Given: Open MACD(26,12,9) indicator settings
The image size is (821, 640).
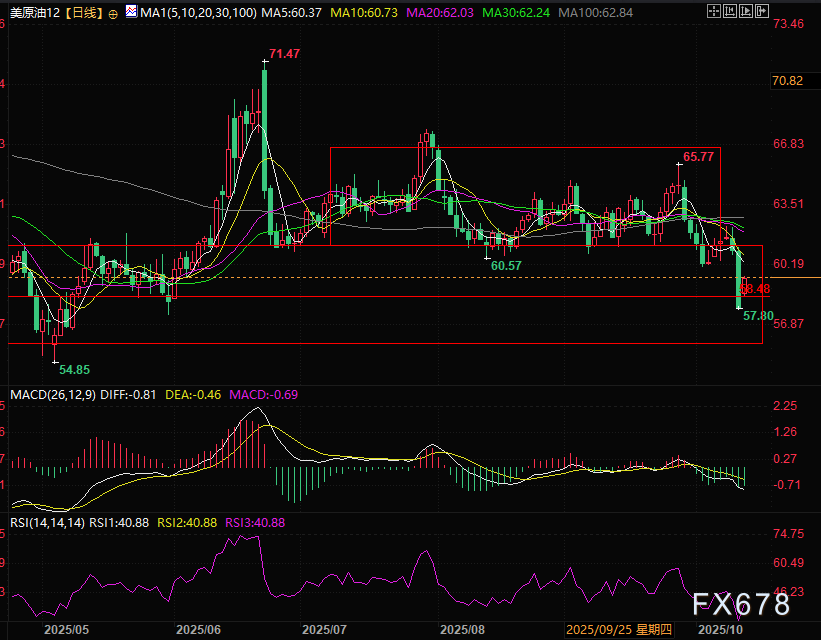Looking at the screenshot, I should tap(52, 395).
